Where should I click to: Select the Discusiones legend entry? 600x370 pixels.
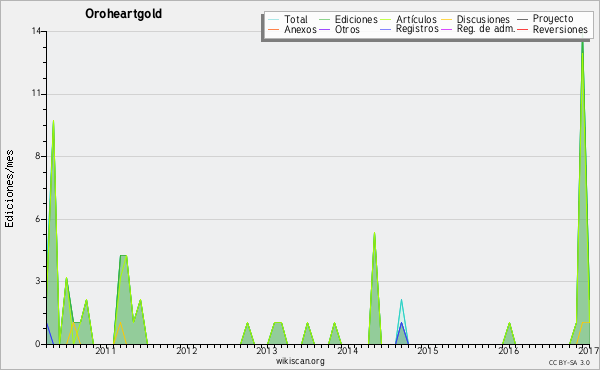[x=483, y=19]
